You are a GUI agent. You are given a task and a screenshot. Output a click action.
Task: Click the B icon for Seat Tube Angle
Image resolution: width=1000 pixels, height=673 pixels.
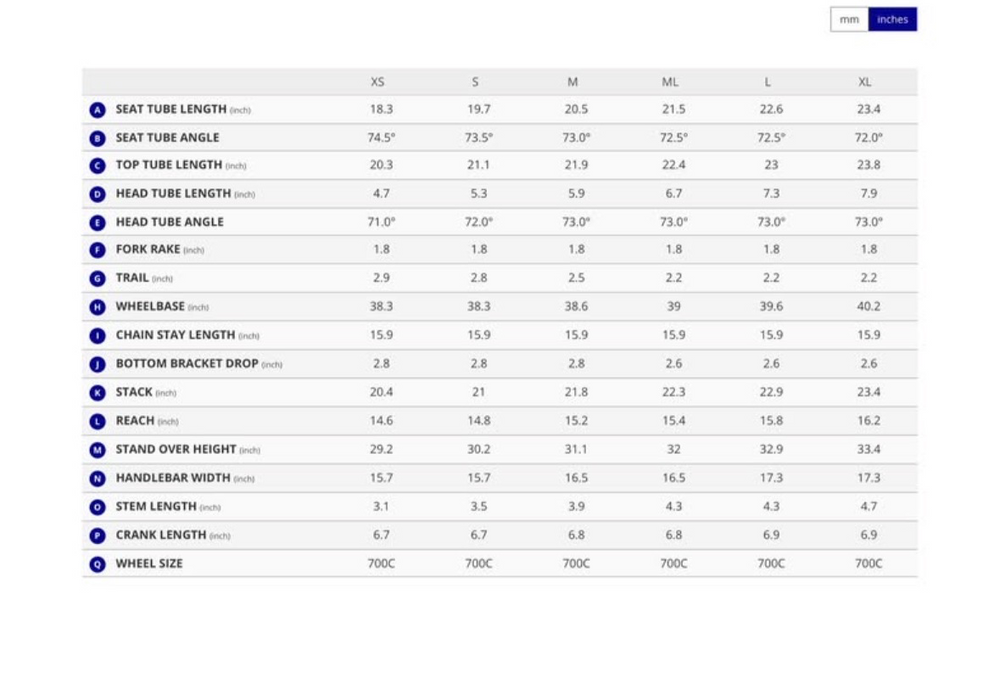[x=98, y=138]
